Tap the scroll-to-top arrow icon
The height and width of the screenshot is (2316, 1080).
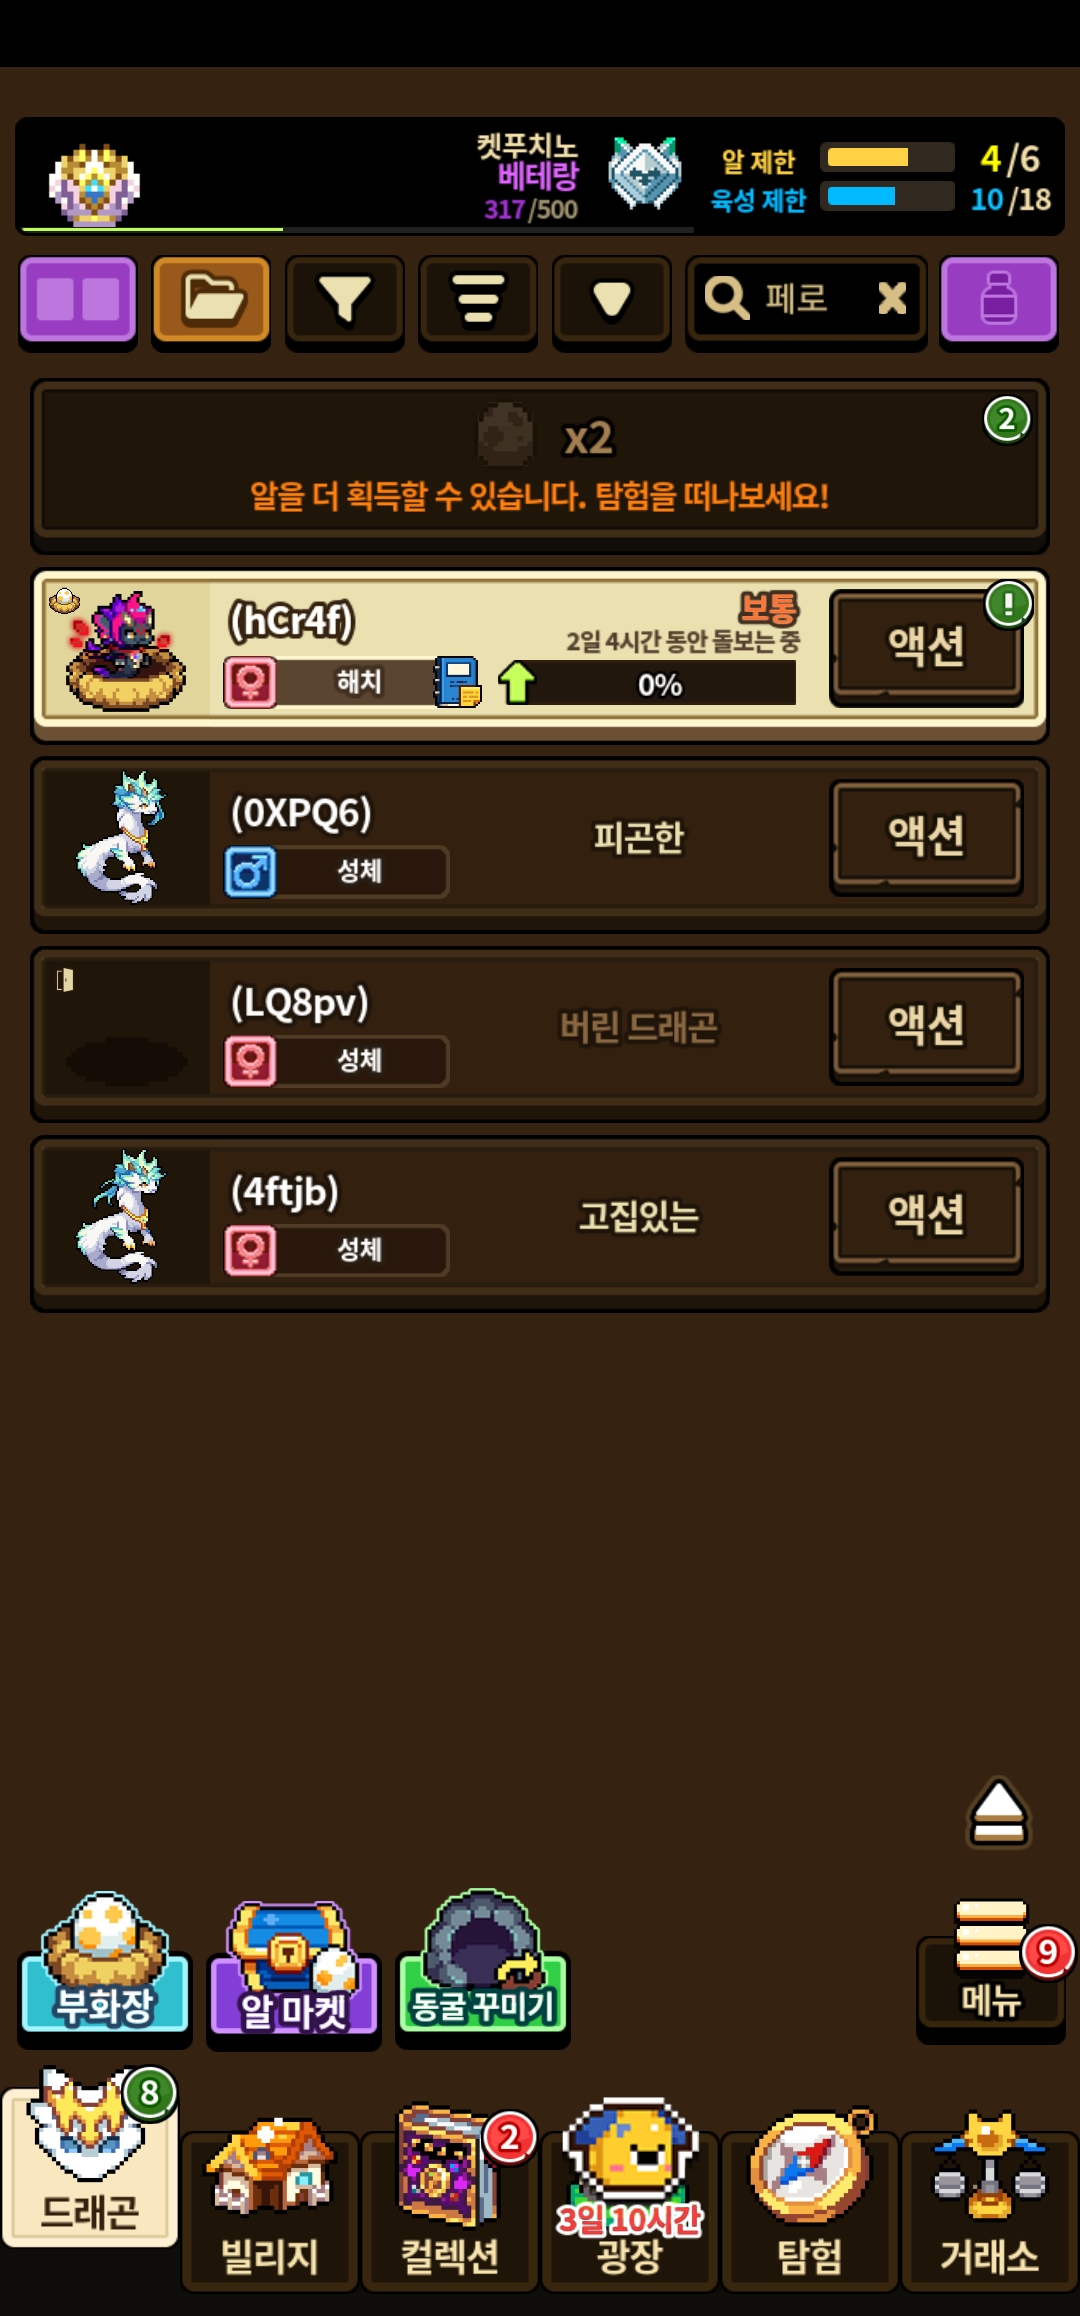[998, 1812]
